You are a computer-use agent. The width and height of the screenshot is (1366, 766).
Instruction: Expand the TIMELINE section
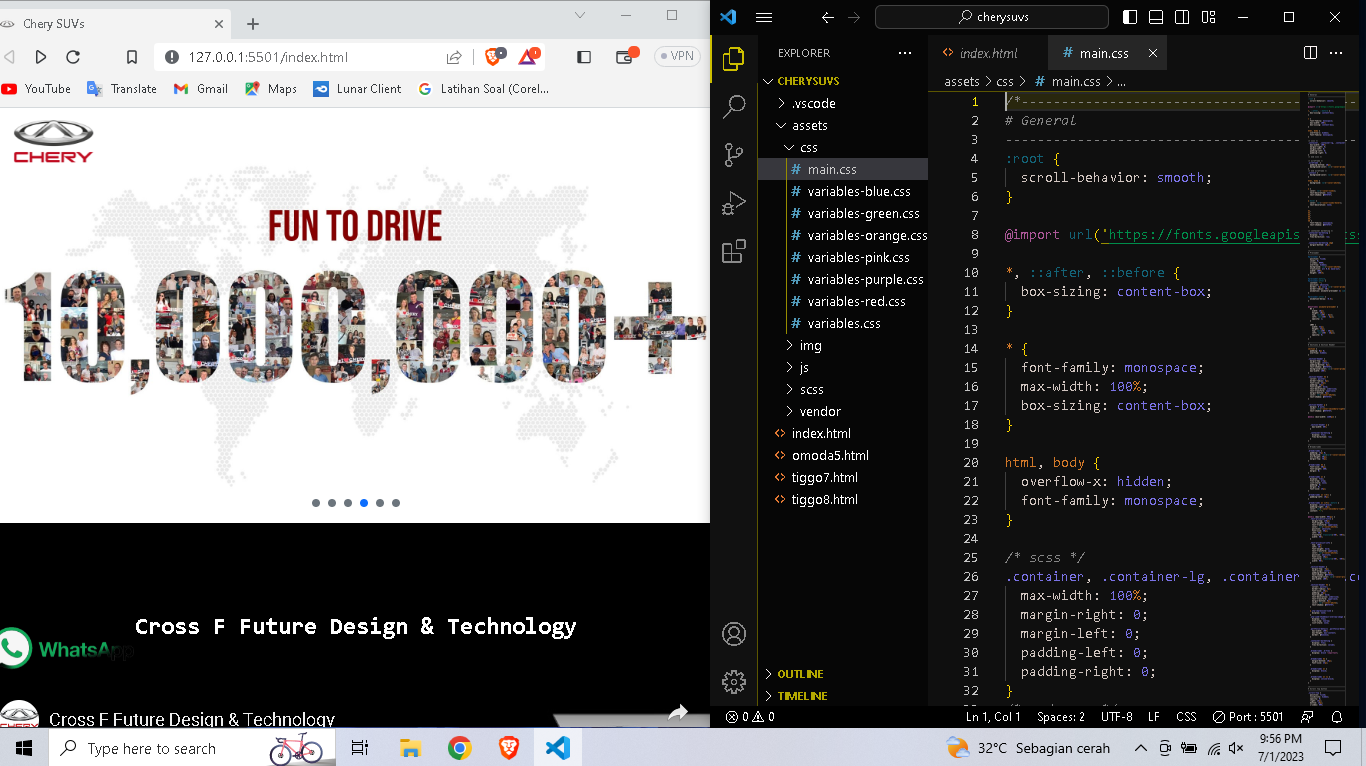point(843,696)
